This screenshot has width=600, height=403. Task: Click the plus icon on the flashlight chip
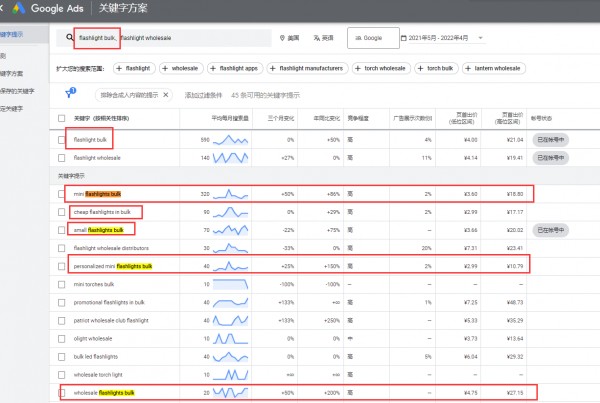coord(119,68)
